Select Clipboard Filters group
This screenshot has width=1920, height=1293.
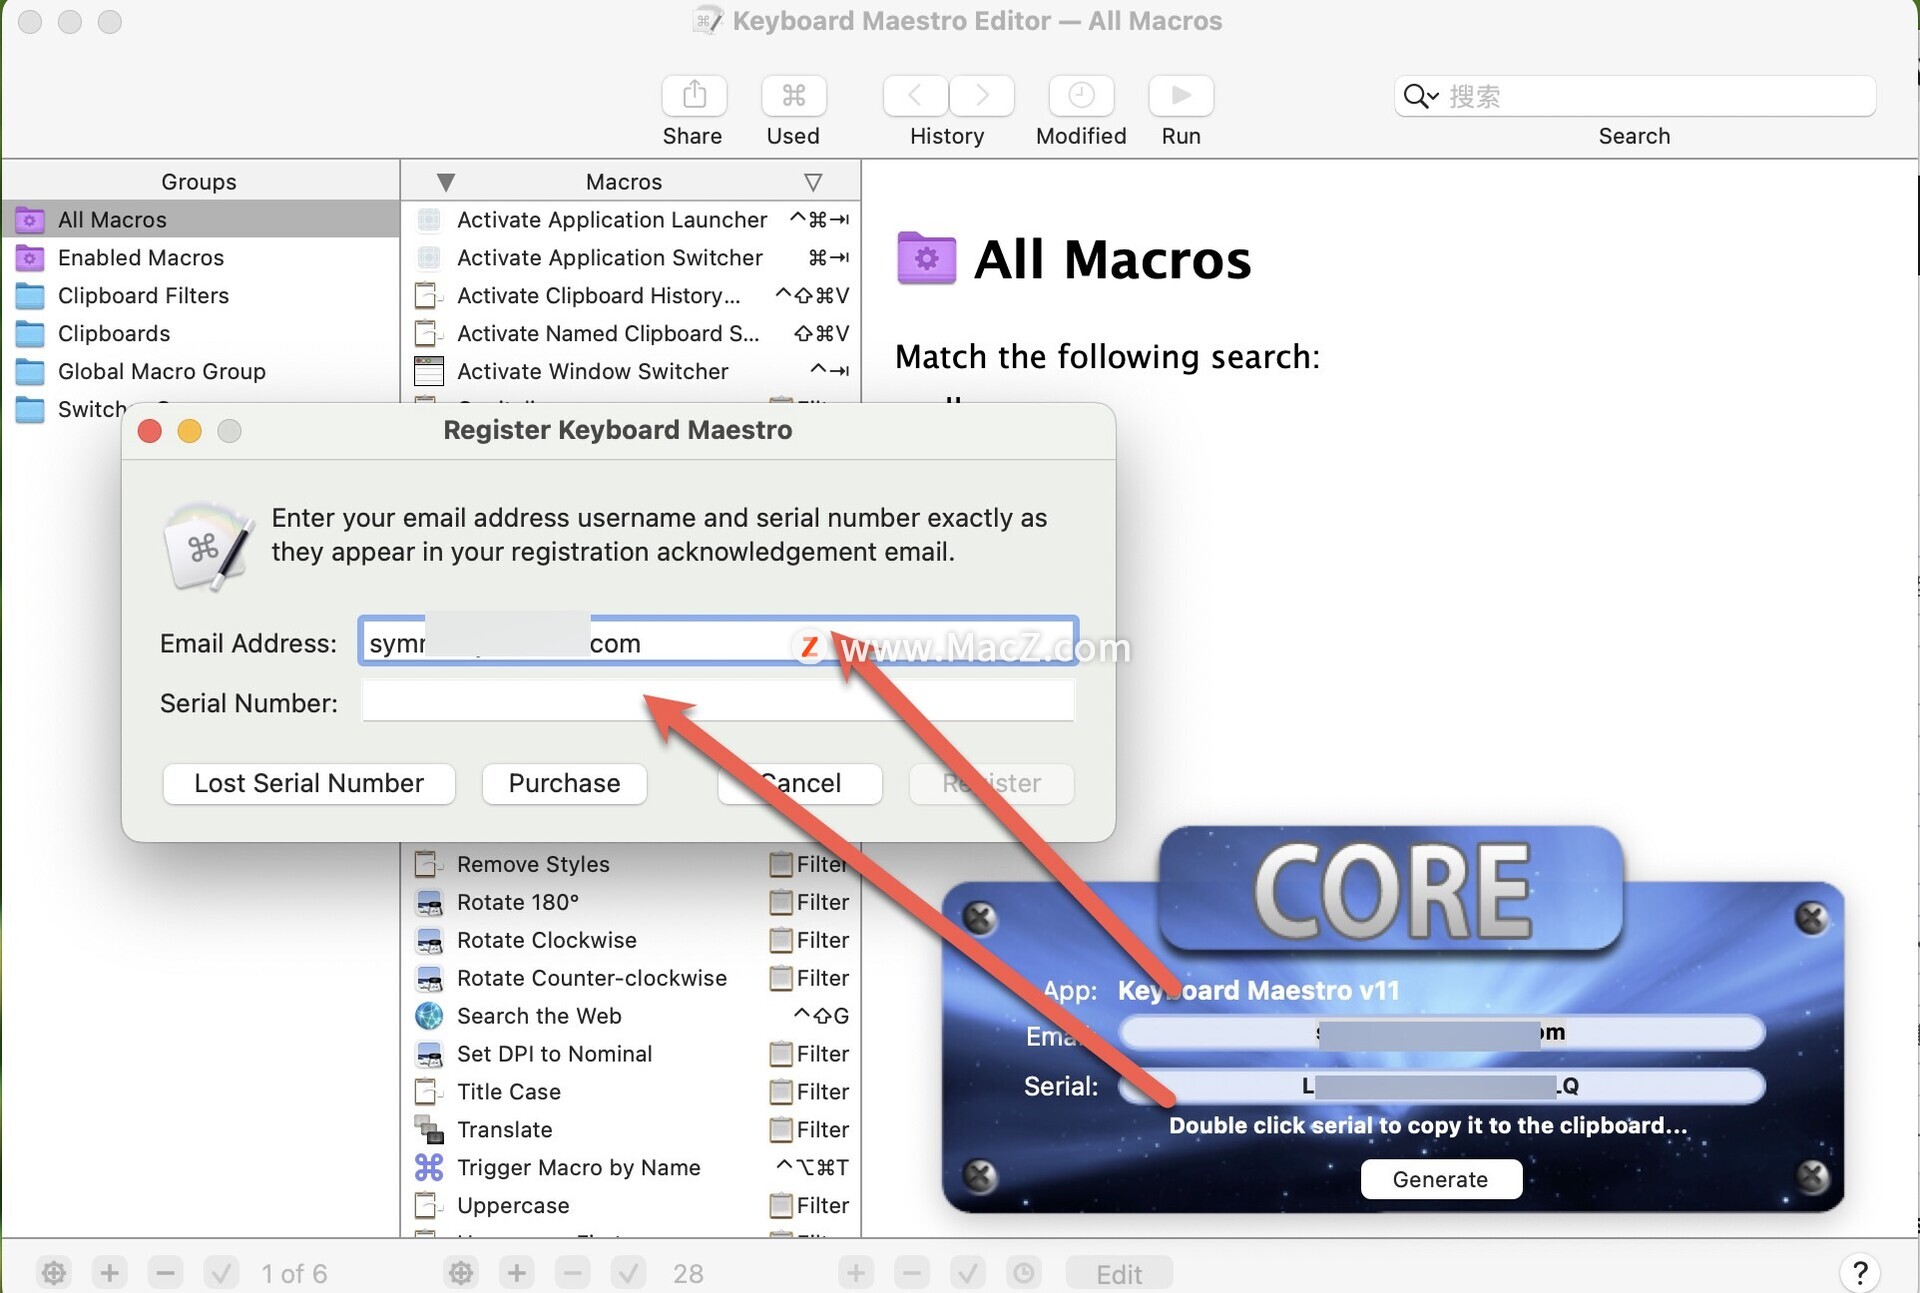click(x=200, y=295)
